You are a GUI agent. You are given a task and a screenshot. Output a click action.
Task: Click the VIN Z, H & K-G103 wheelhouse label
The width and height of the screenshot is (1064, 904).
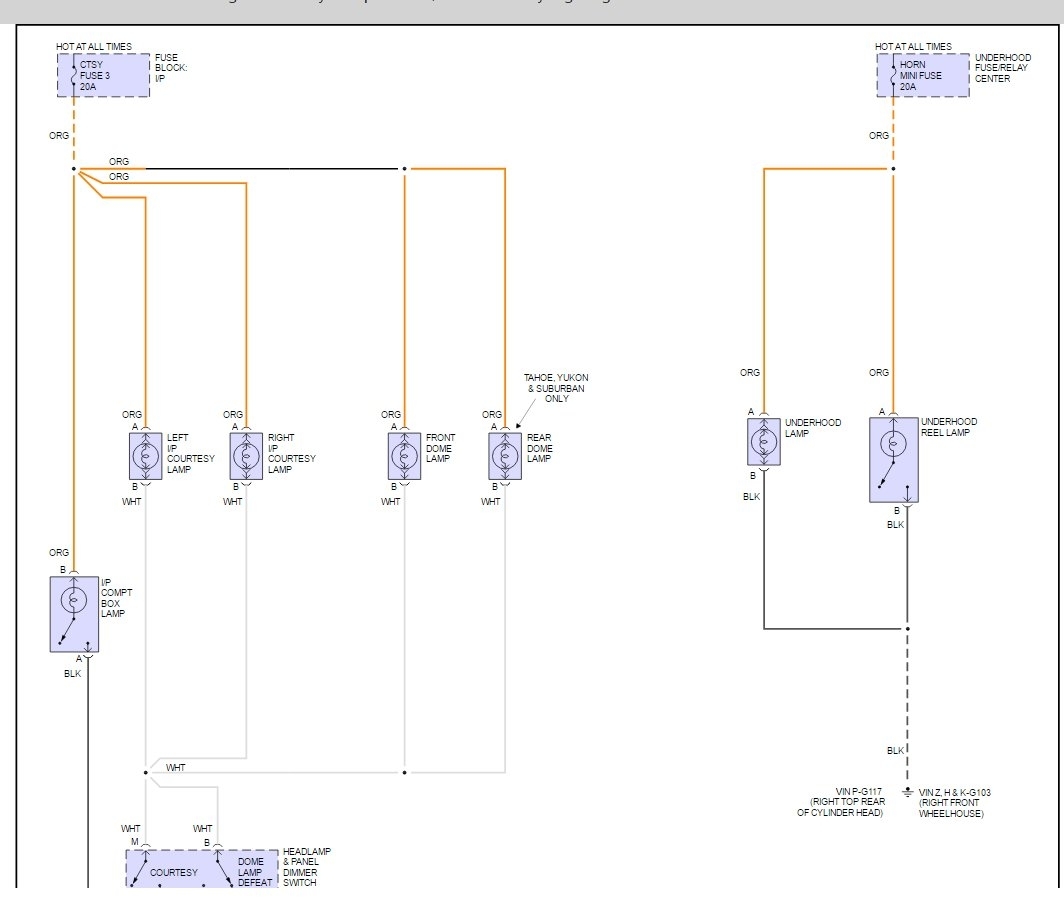point(954,803)
